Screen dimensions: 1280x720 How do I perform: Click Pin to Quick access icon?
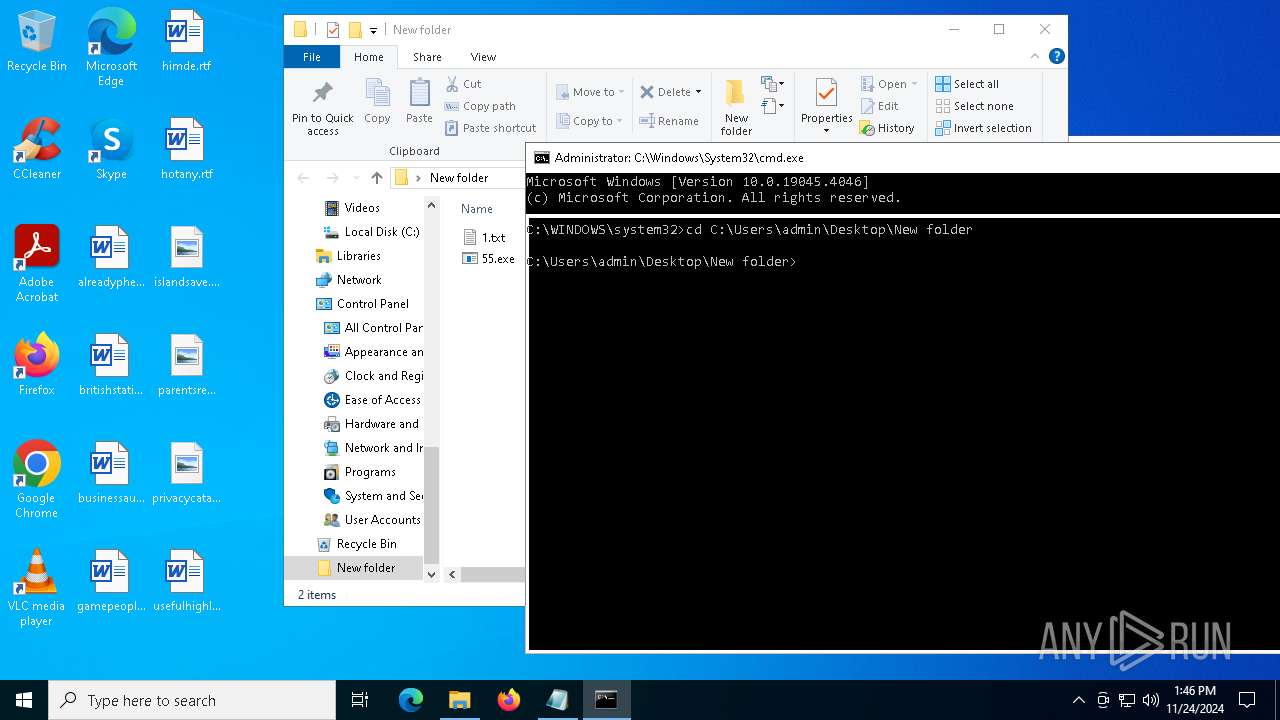(322, 108)
